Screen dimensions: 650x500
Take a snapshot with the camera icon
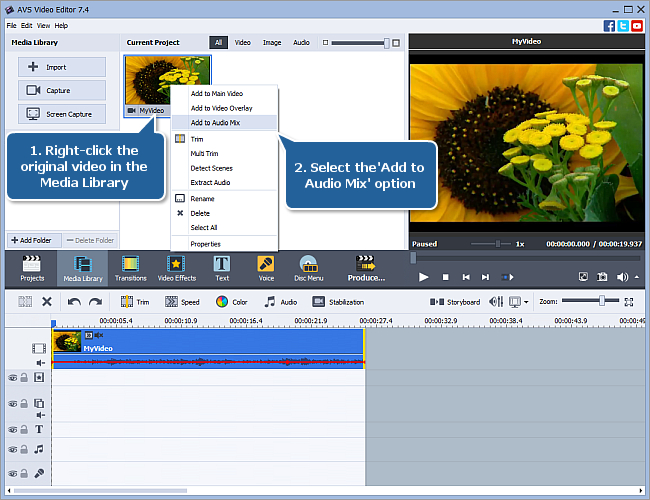(601, 277)
